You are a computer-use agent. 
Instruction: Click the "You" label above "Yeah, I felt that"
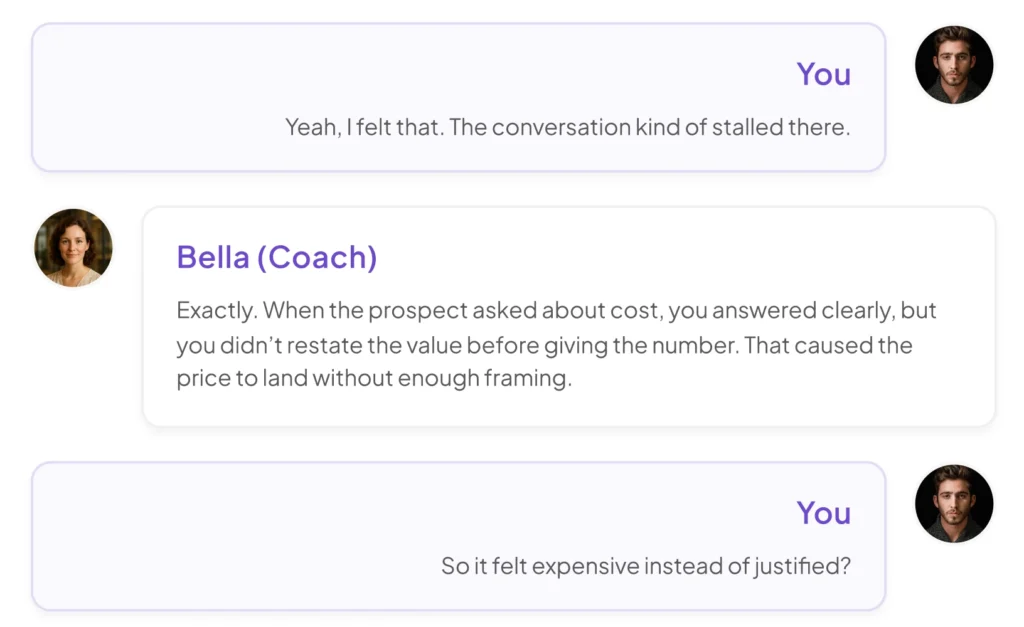click(x=823, y=74)
